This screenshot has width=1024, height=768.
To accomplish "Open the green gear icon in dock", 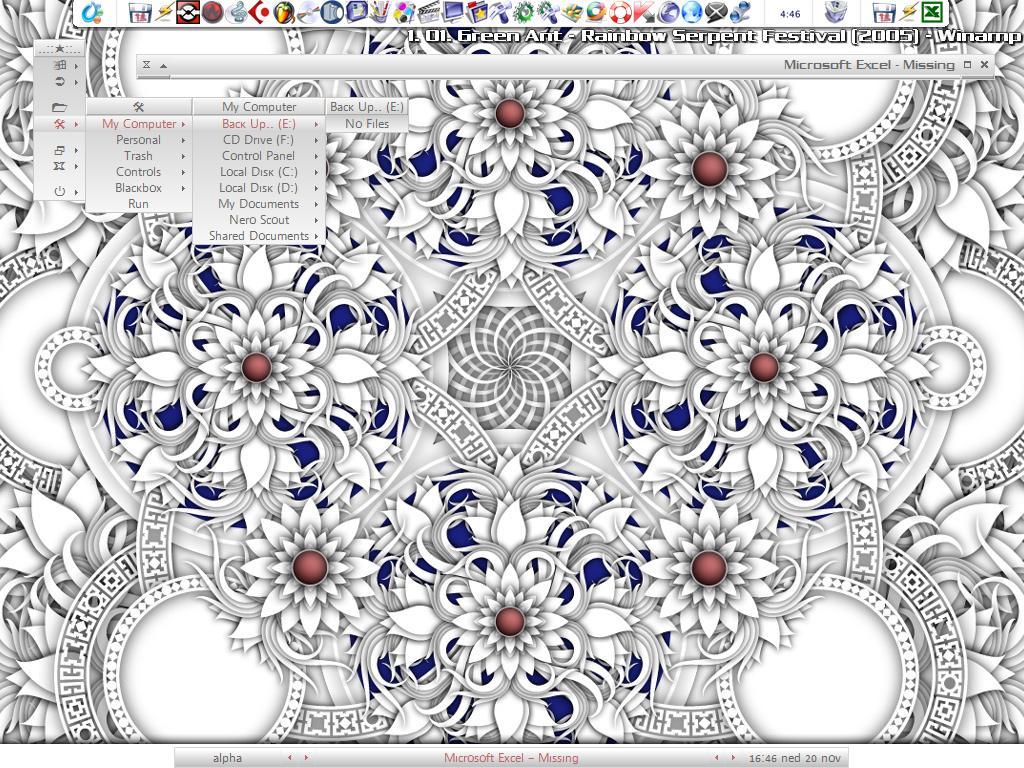I will pos(523,12).
